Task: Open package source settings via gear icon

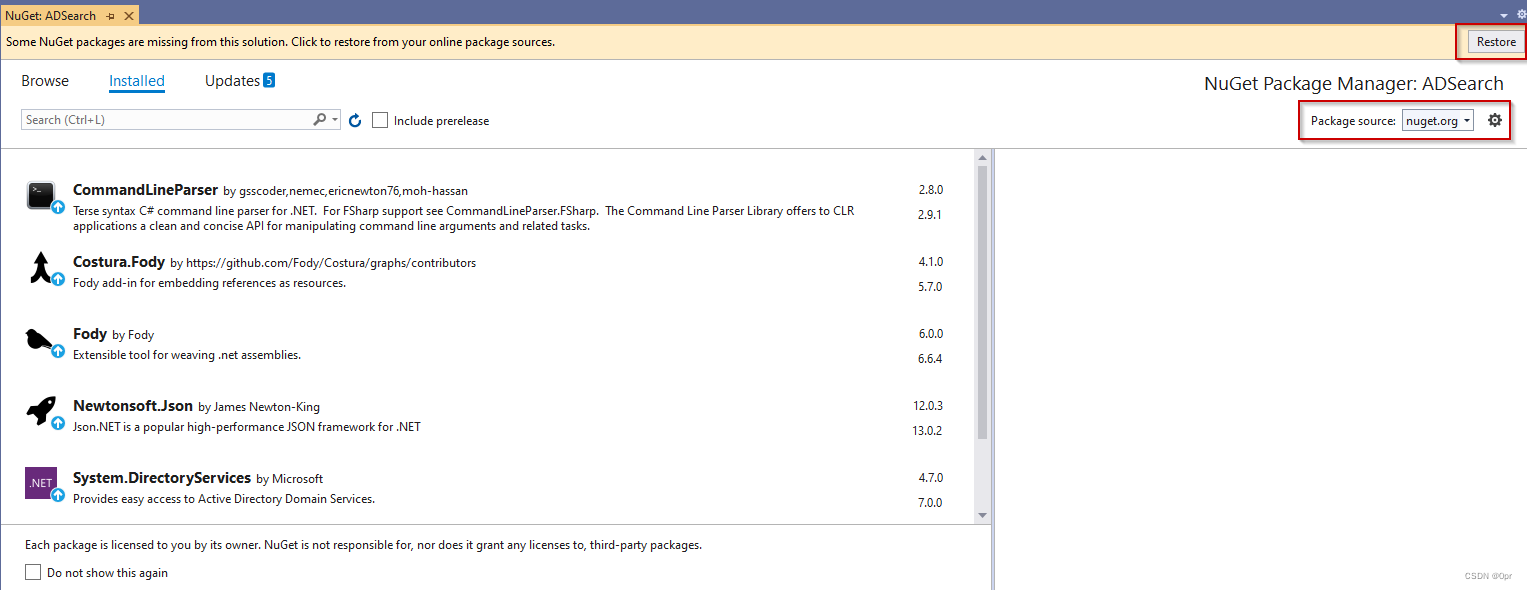Action: point(1495,119)
